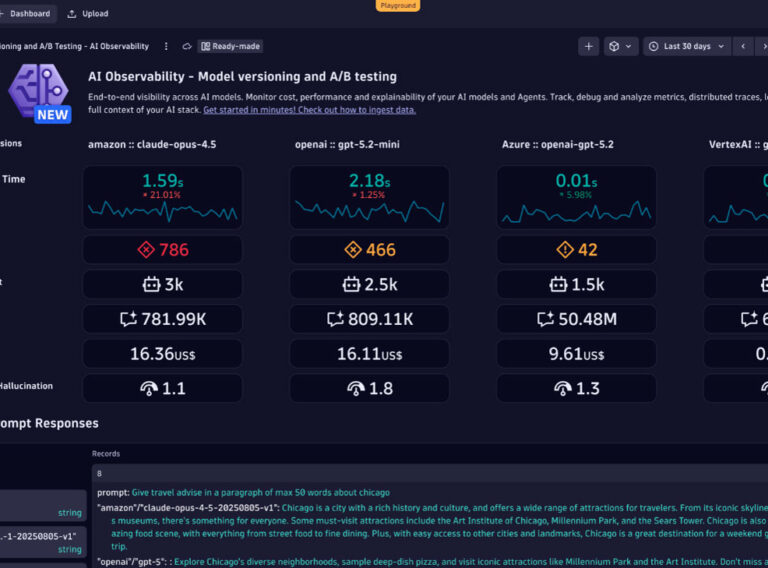The image size is (768, 568).
Task: Open the three-dot dashboard options menu
Action: point(166,46)
